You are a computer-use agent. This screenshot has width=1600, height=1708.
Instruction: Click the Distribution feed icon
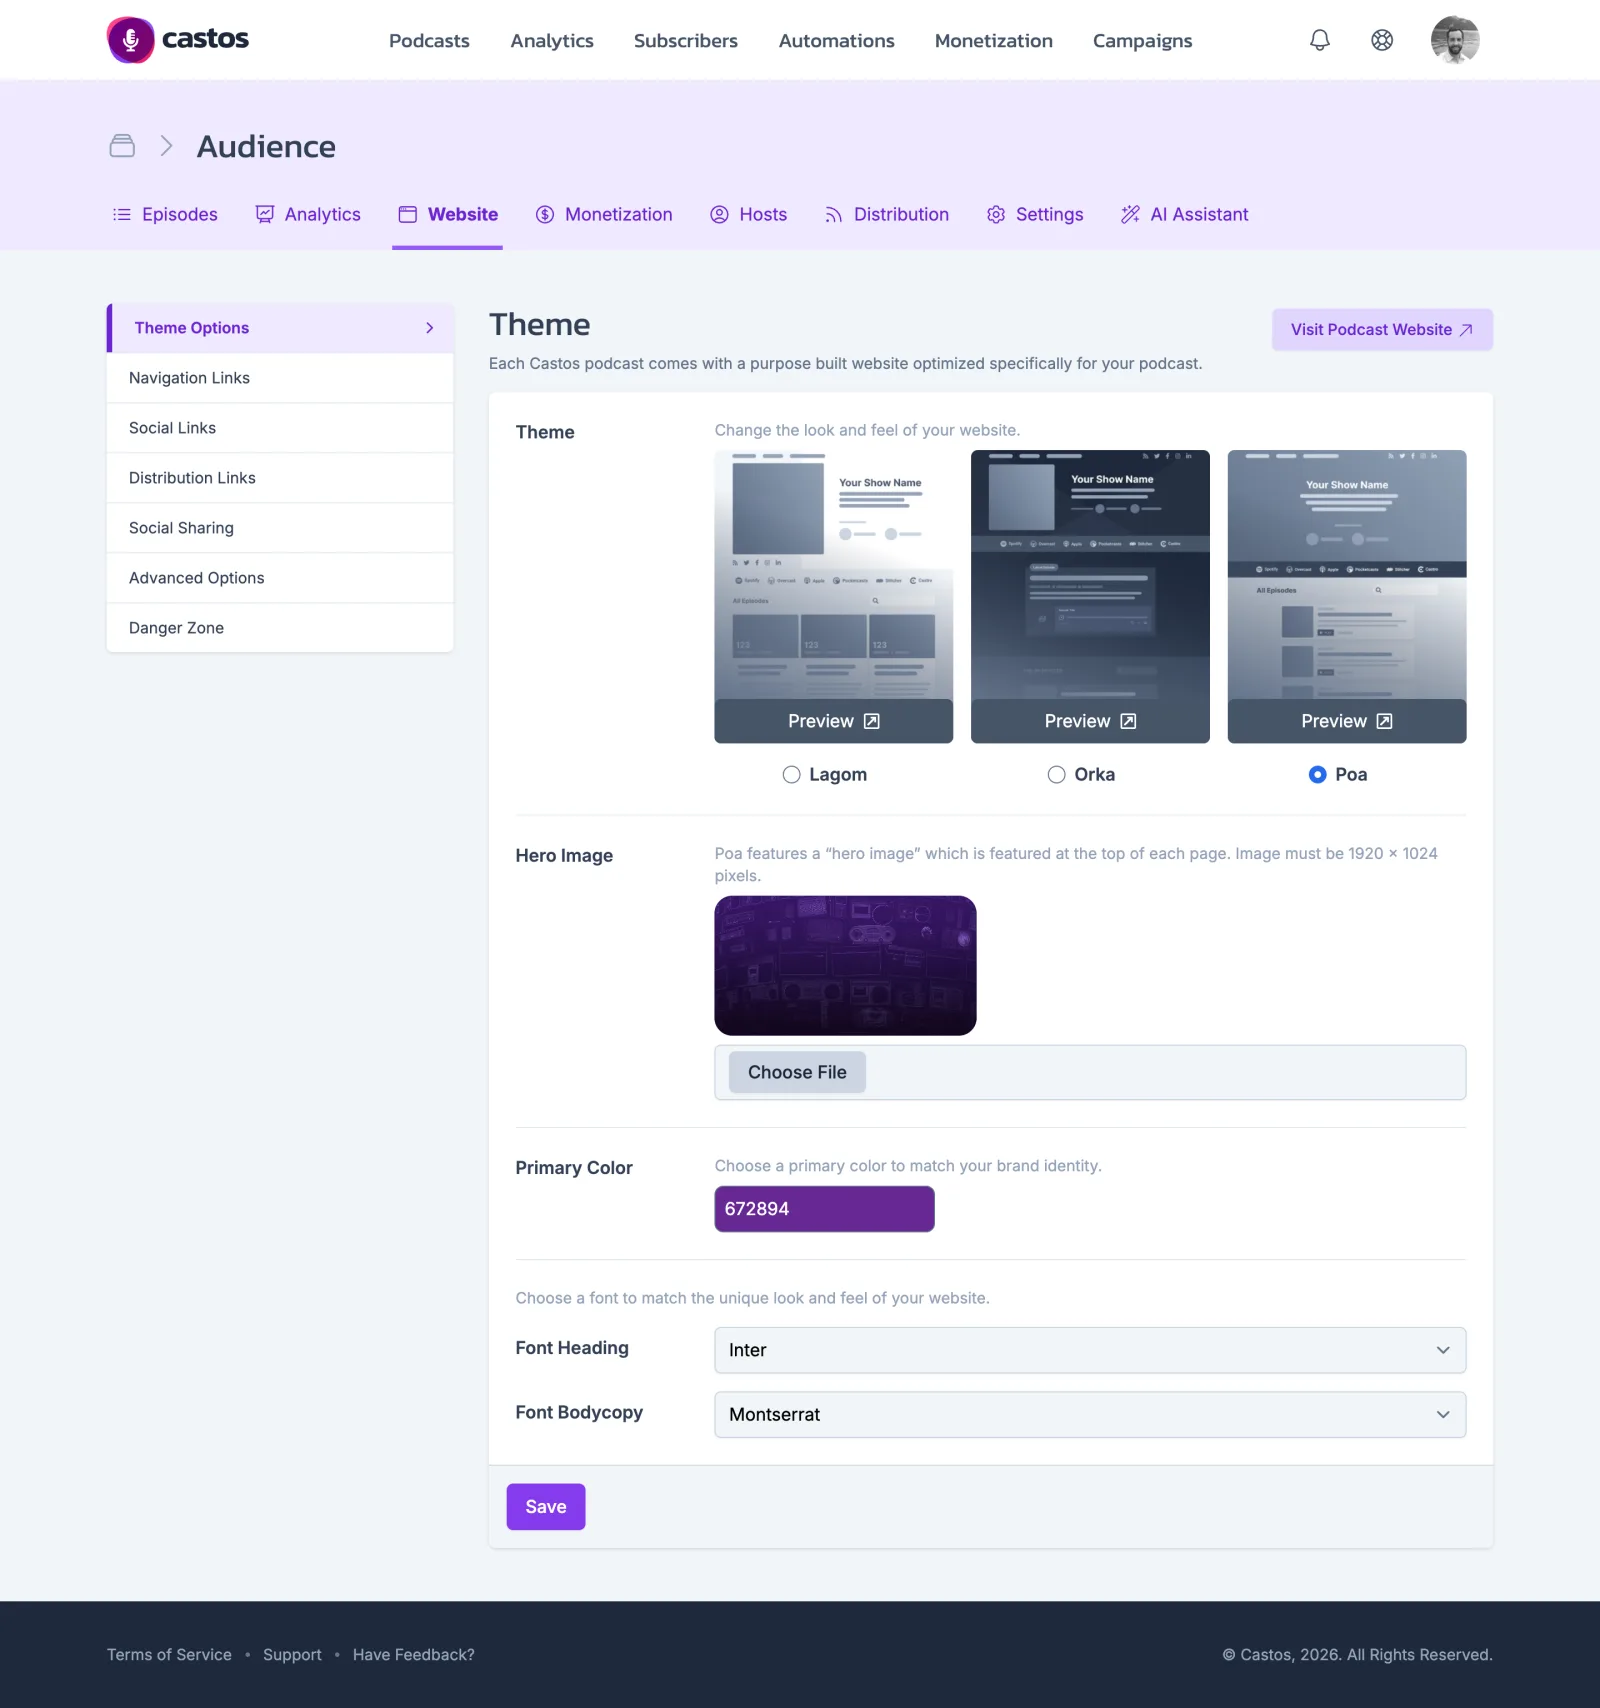833,214
